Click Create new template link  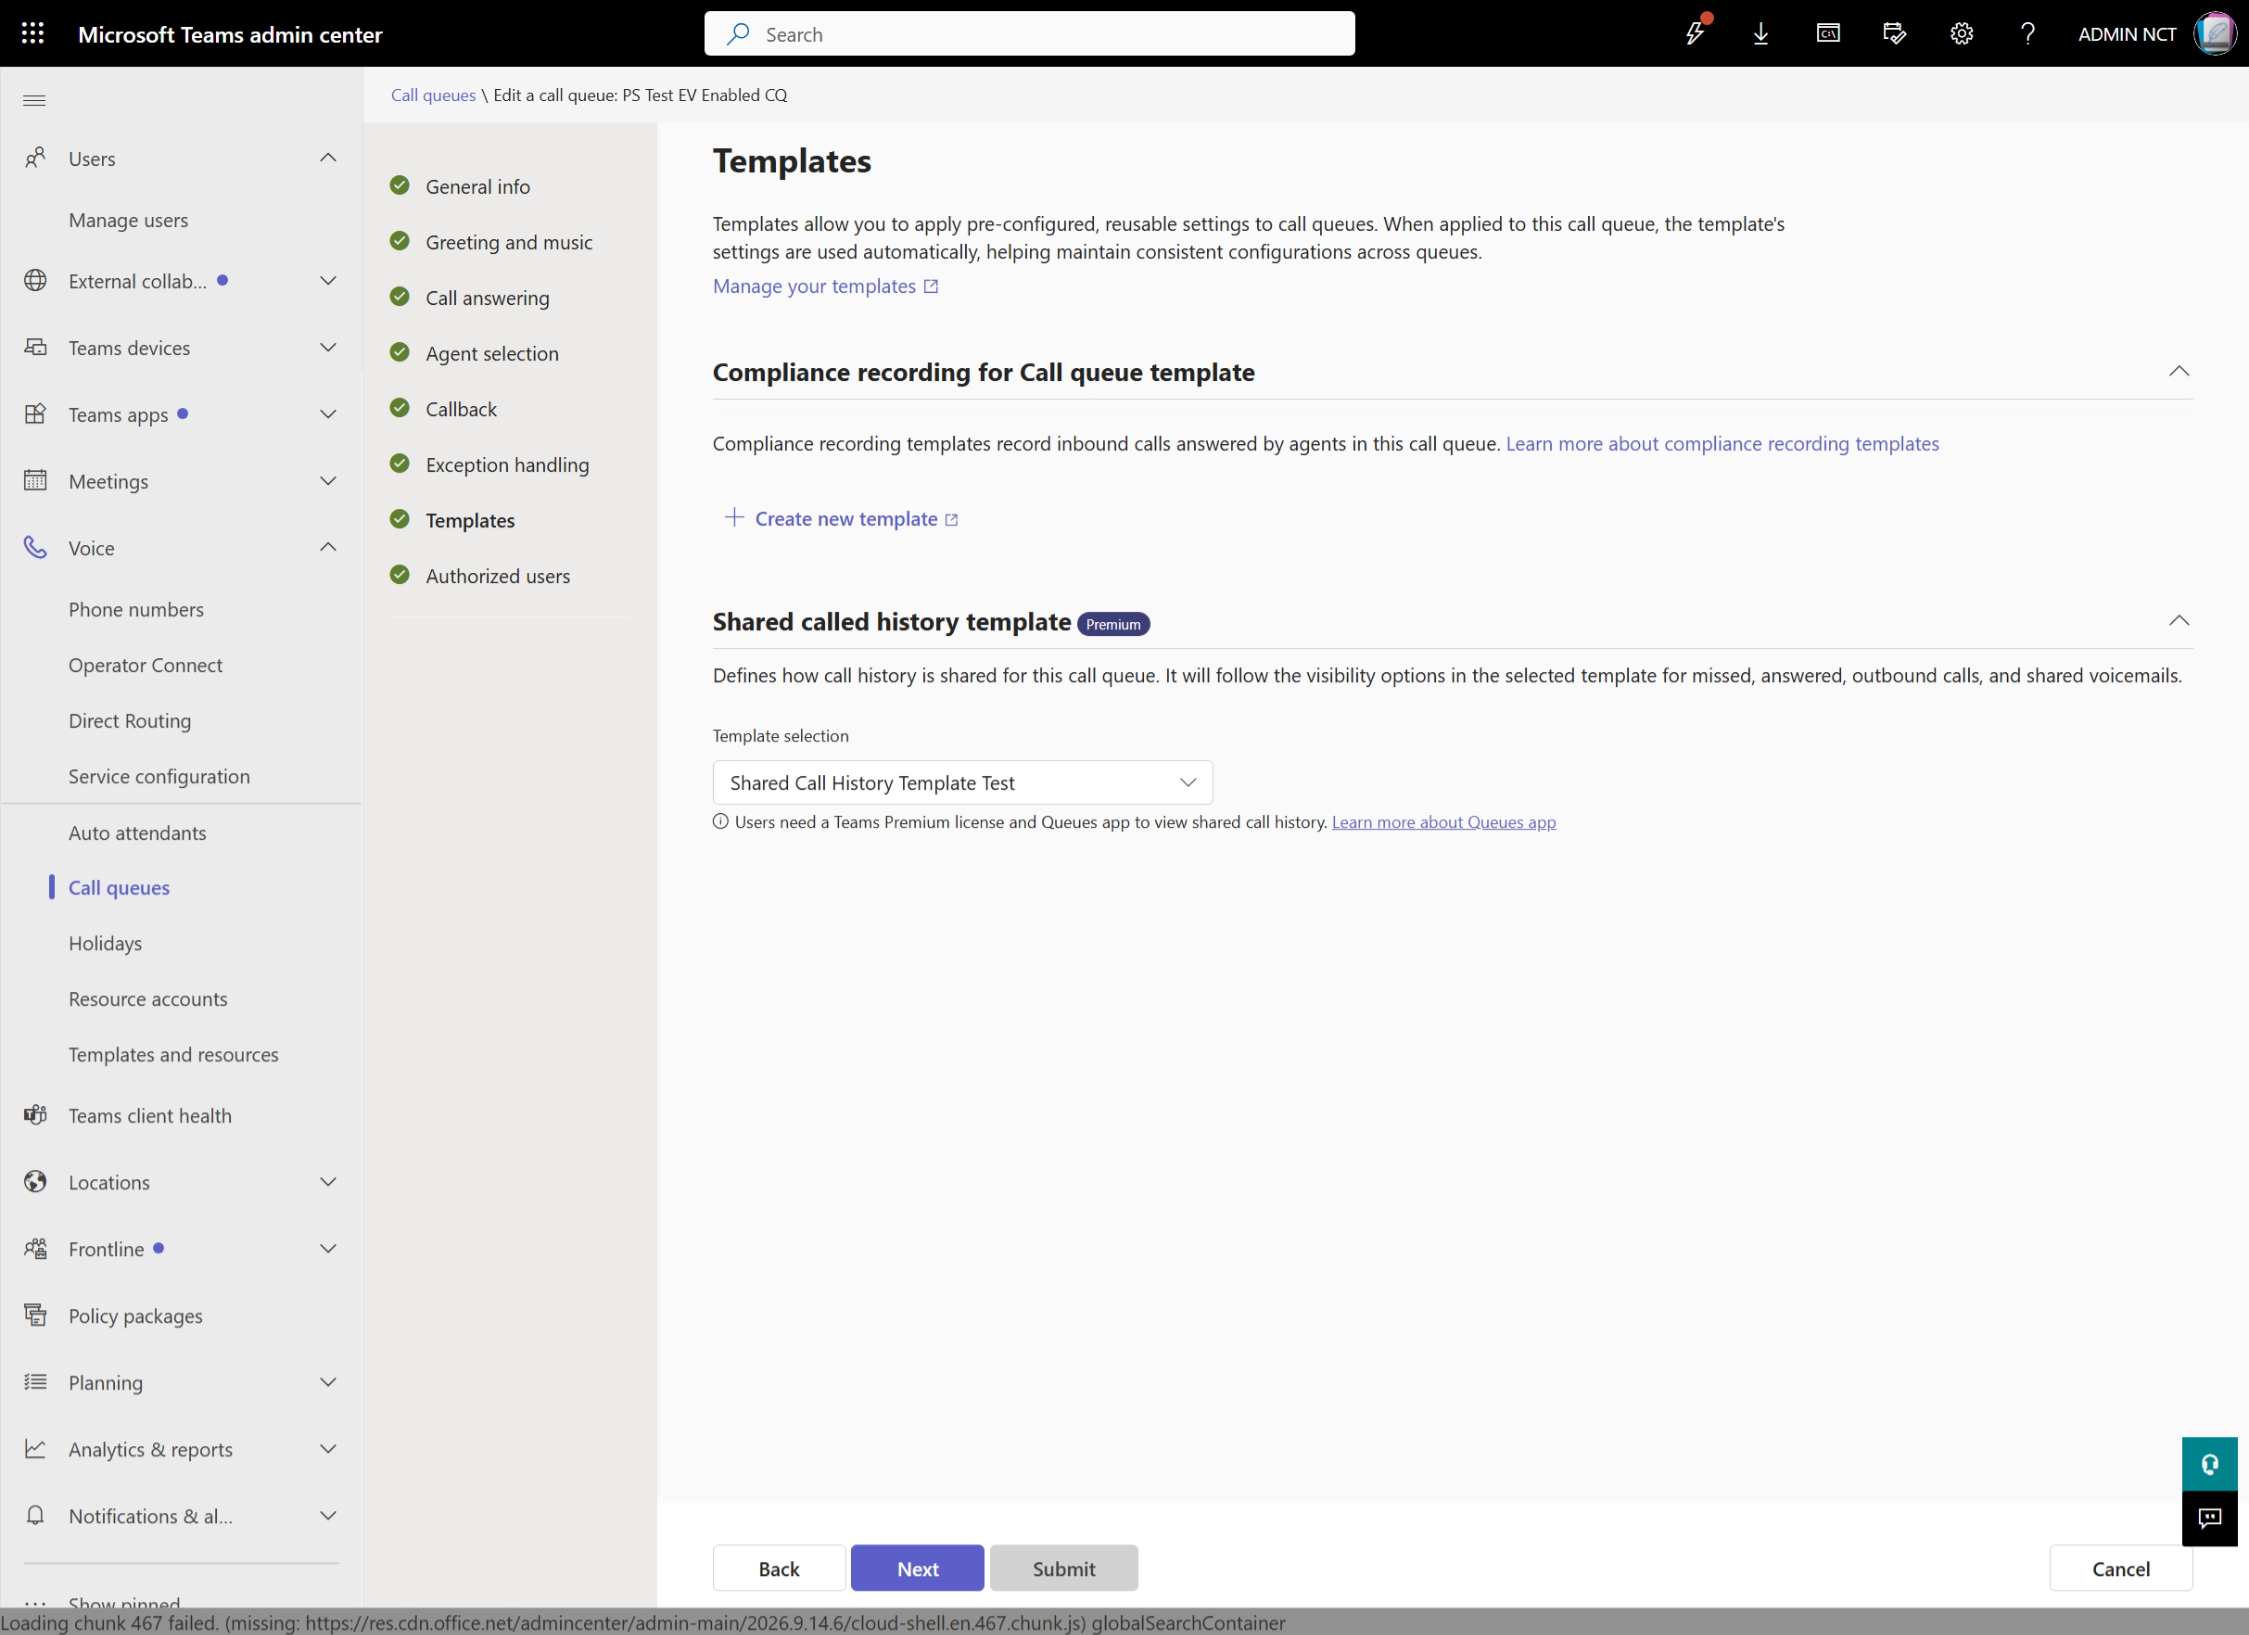(x=841, y=518)
